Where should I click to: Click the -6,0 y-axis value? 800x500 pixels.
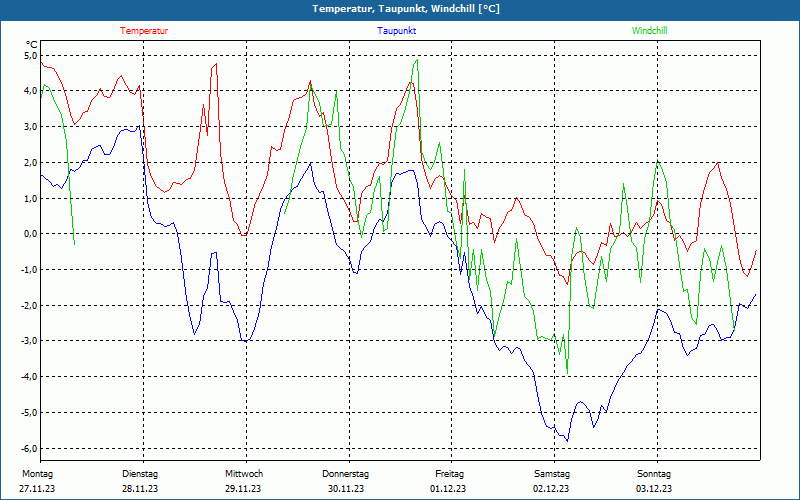click(29, 448)
